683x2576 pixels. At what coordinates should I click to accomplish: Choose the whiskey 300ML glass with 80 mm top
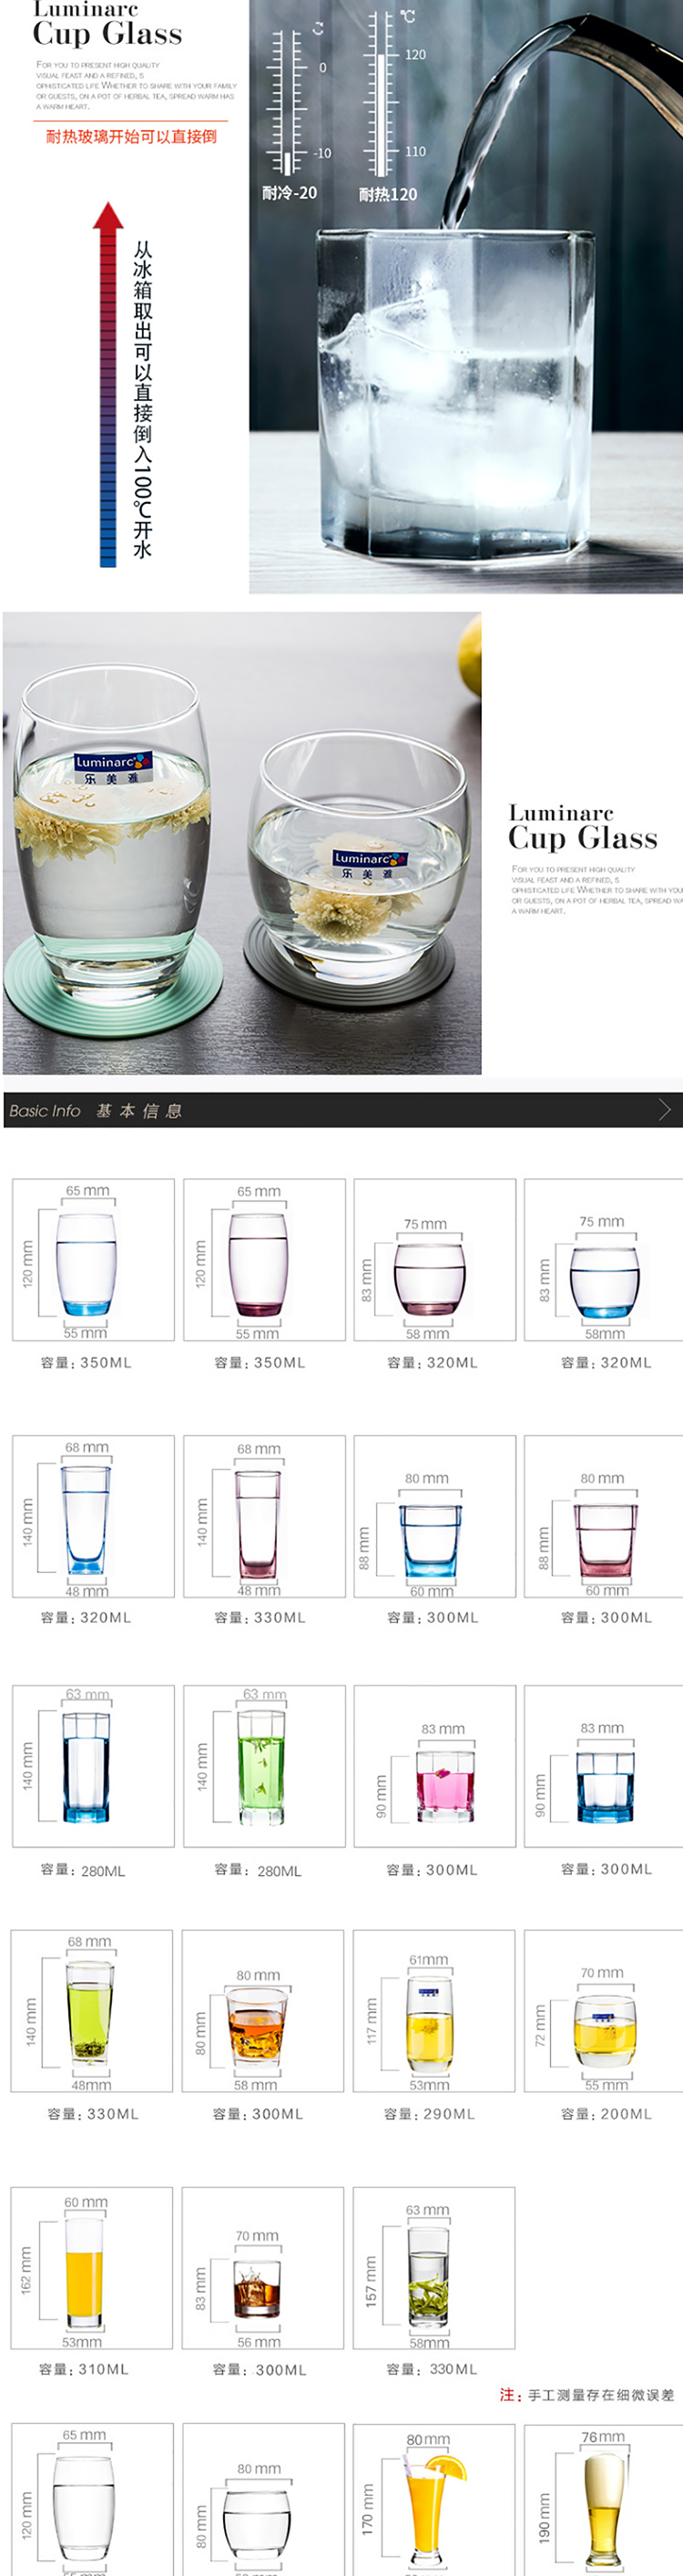[262, 2010]
